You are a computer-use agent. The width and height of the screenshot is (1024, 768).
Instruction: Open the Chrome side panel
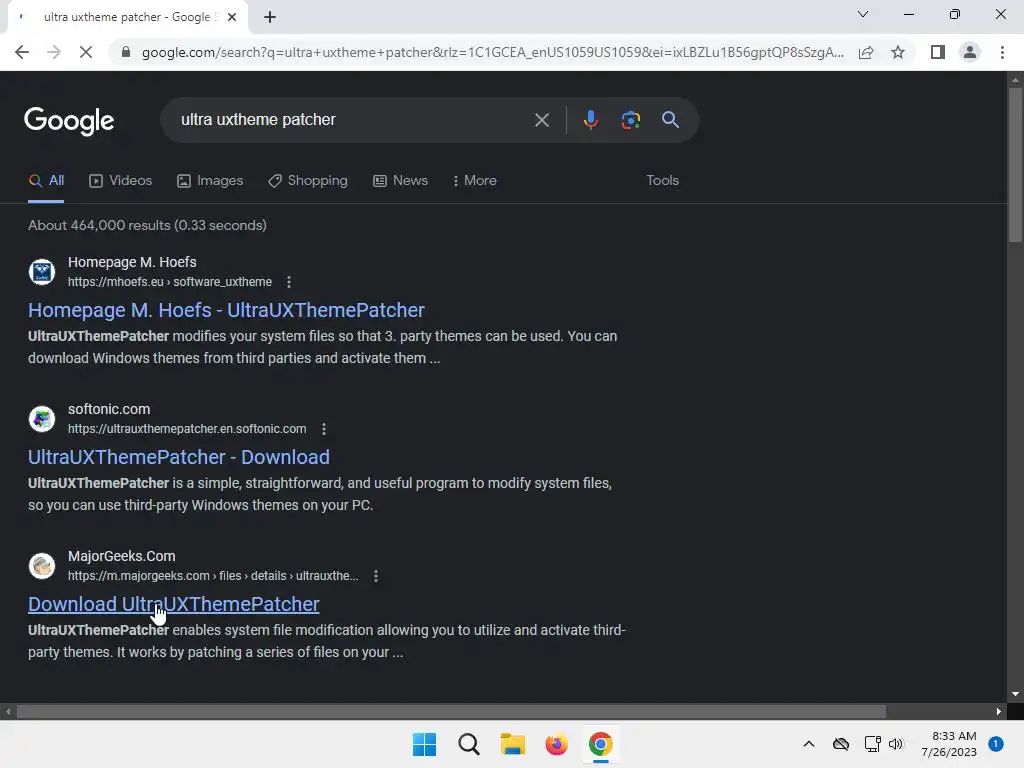938,52
